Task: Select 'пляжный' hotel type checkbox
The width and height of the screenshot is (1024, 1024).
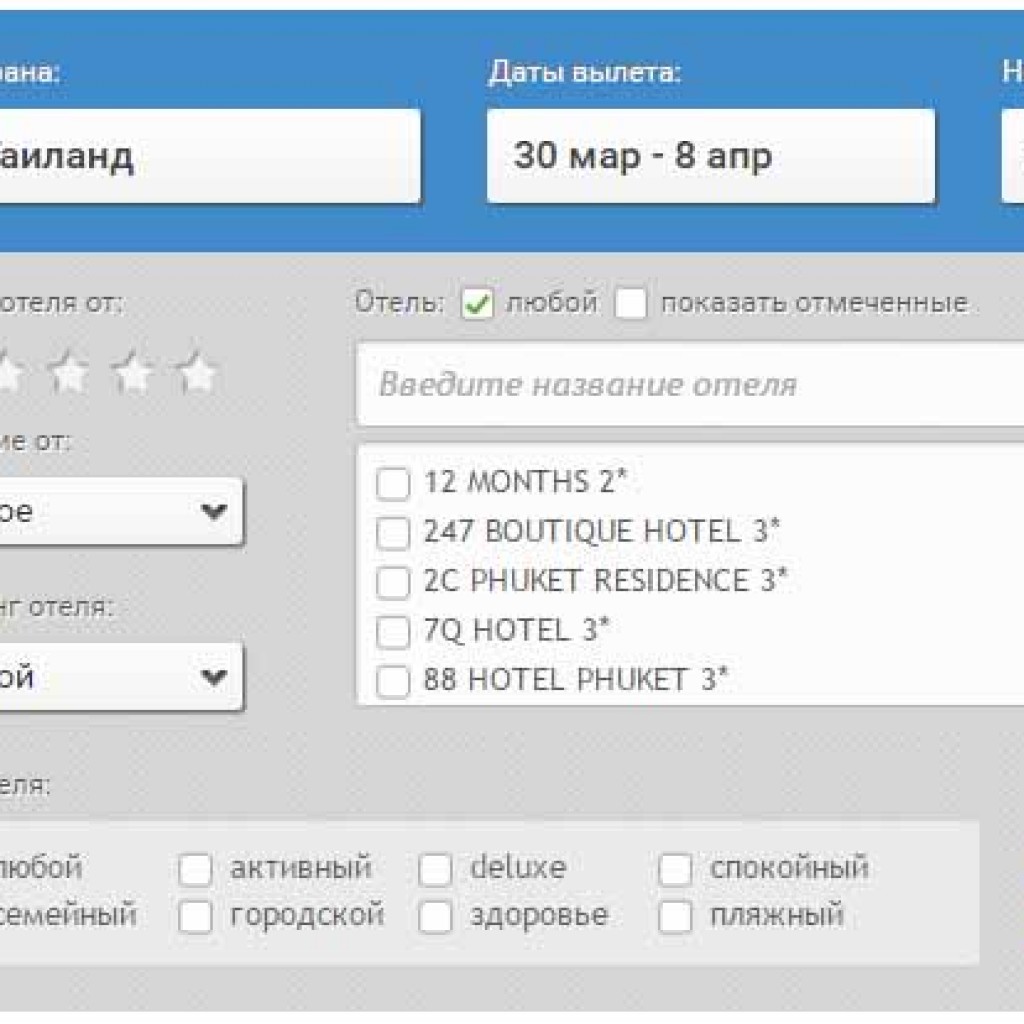Action: click(x=675, y=917)
